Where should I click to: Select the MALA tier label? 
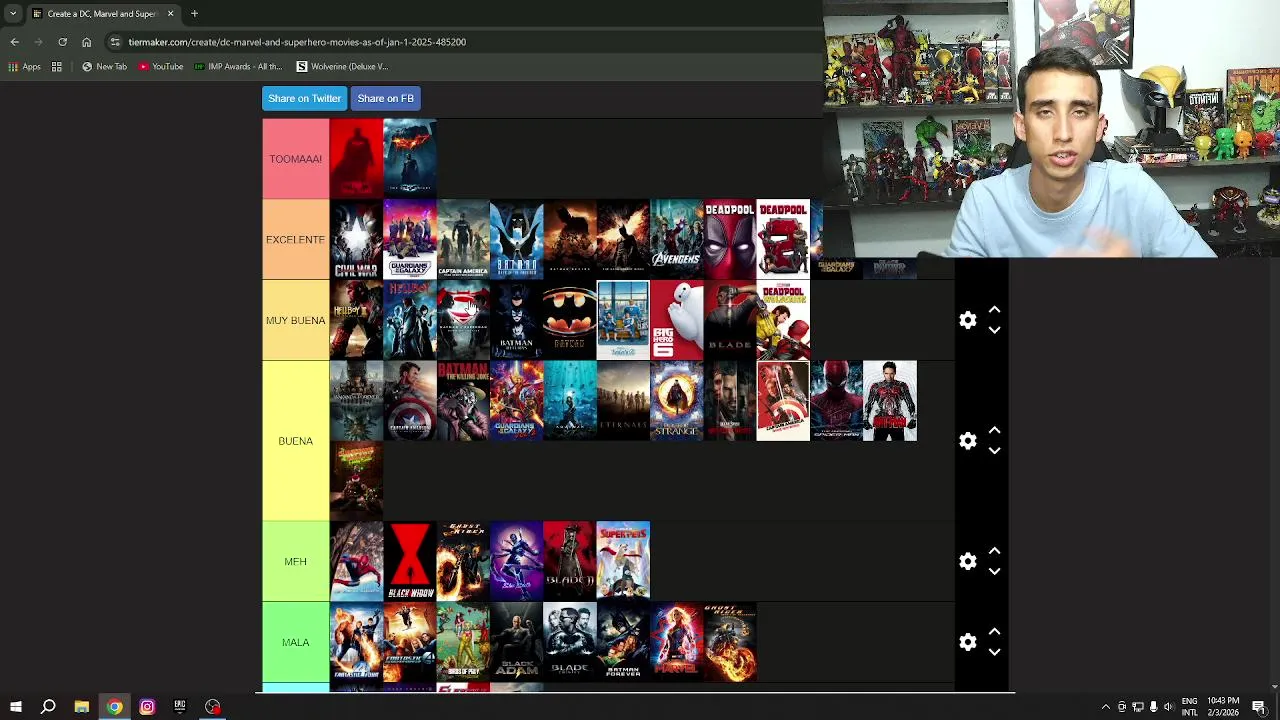pos(295,642)
